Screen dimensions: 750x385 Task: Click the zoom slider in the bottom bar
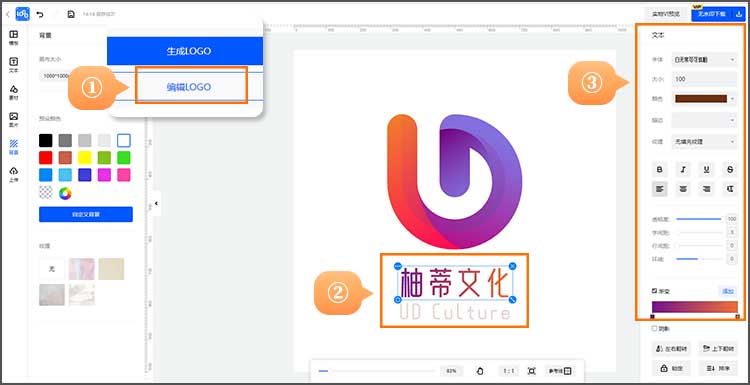tap(376, 371)
